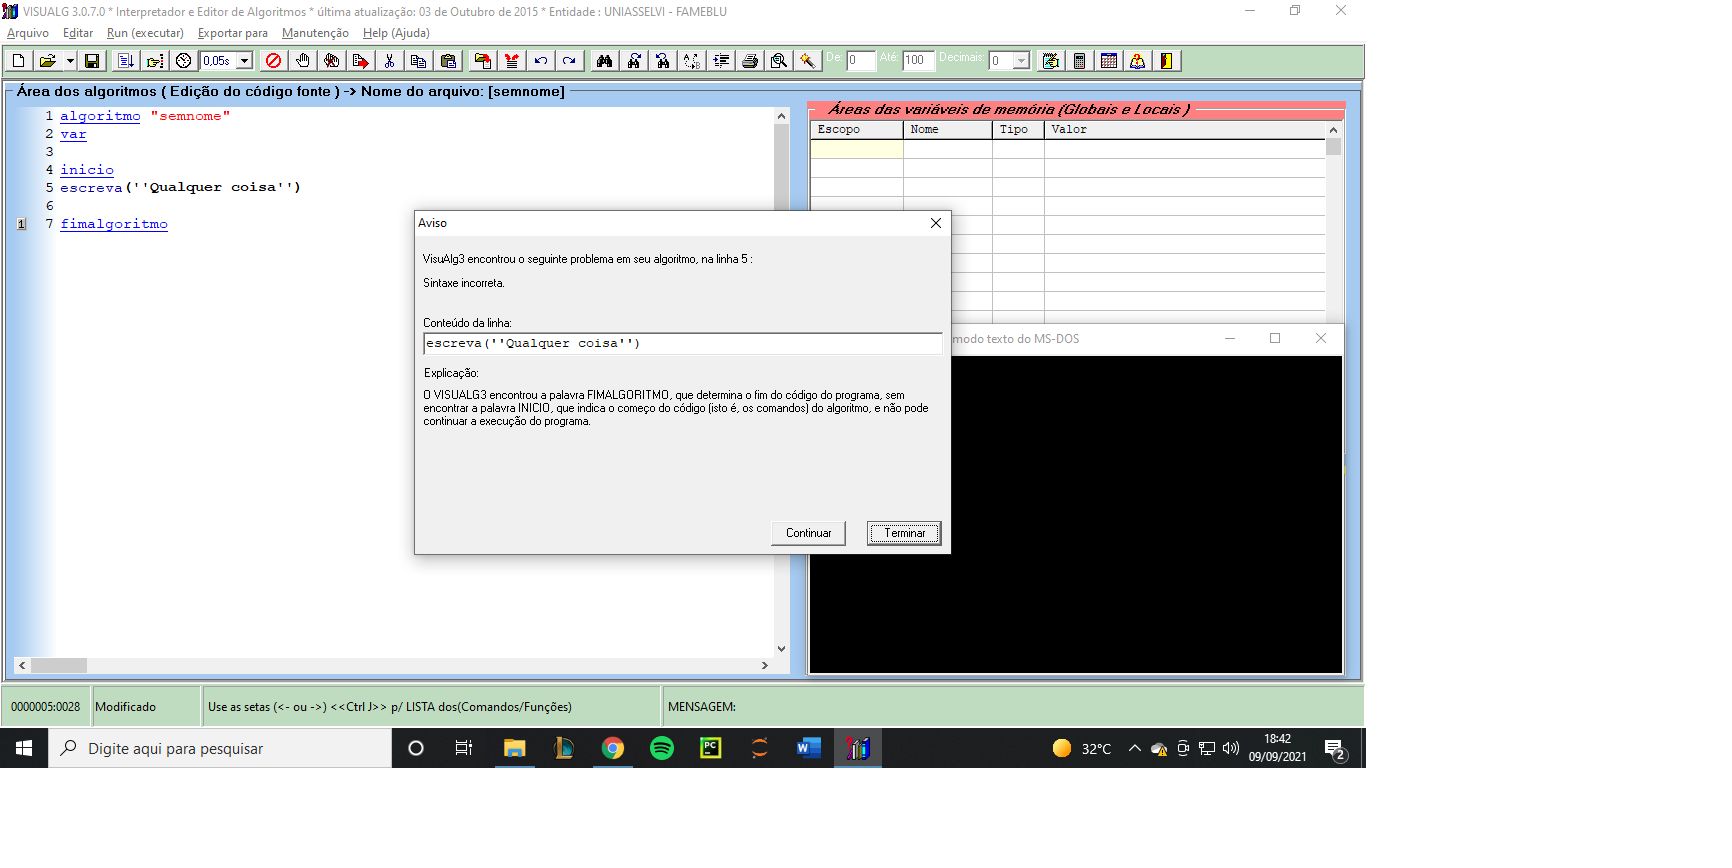Open the 0,05s delay dropdown arrow
This screenshot has height=868, width=1732.
click(x=244, y=61)
